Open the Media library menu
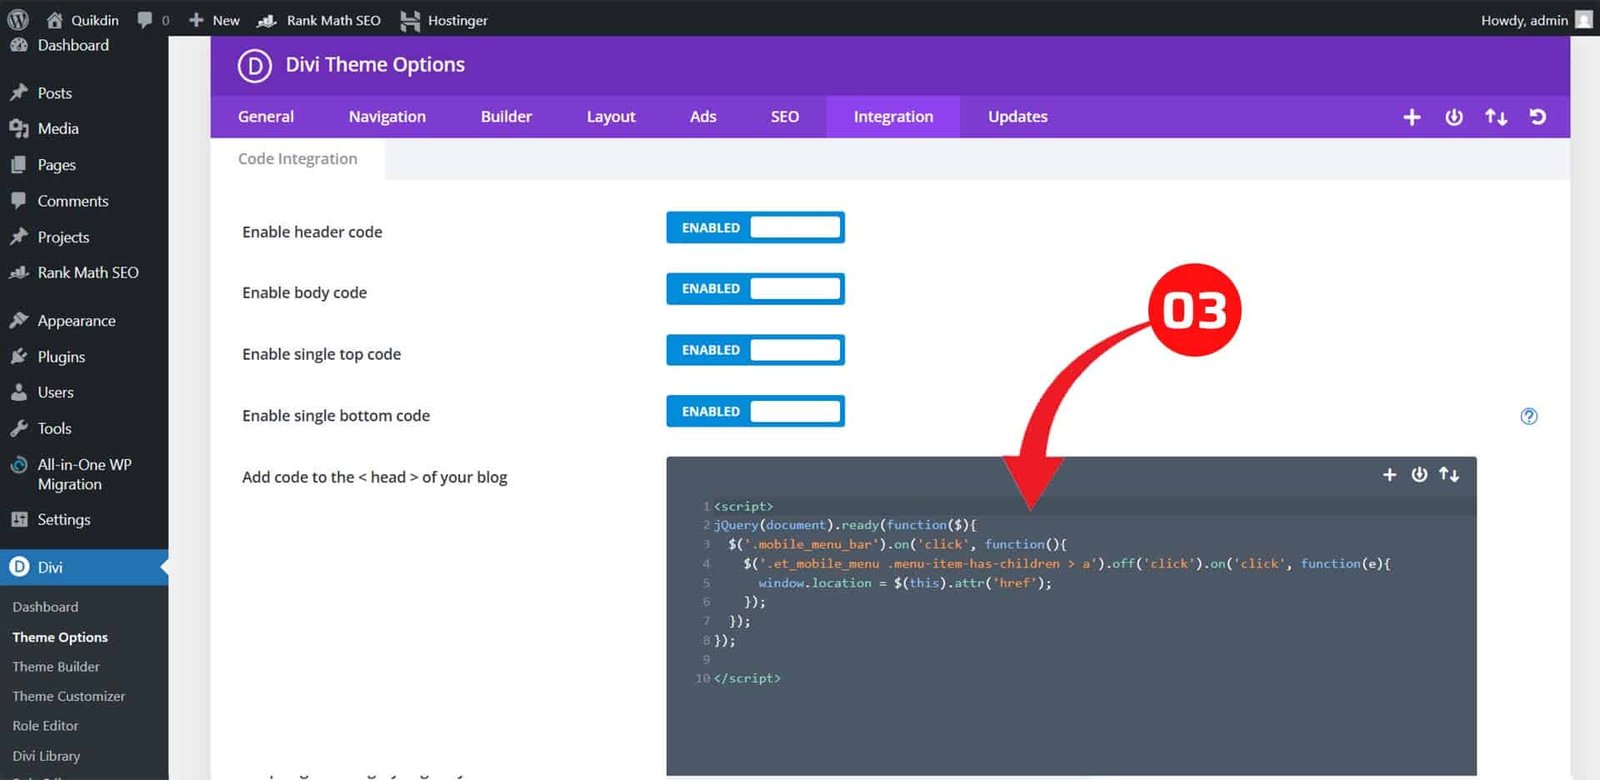The width and height of the screenshot is (1600, 780). (x=58, y=129)
